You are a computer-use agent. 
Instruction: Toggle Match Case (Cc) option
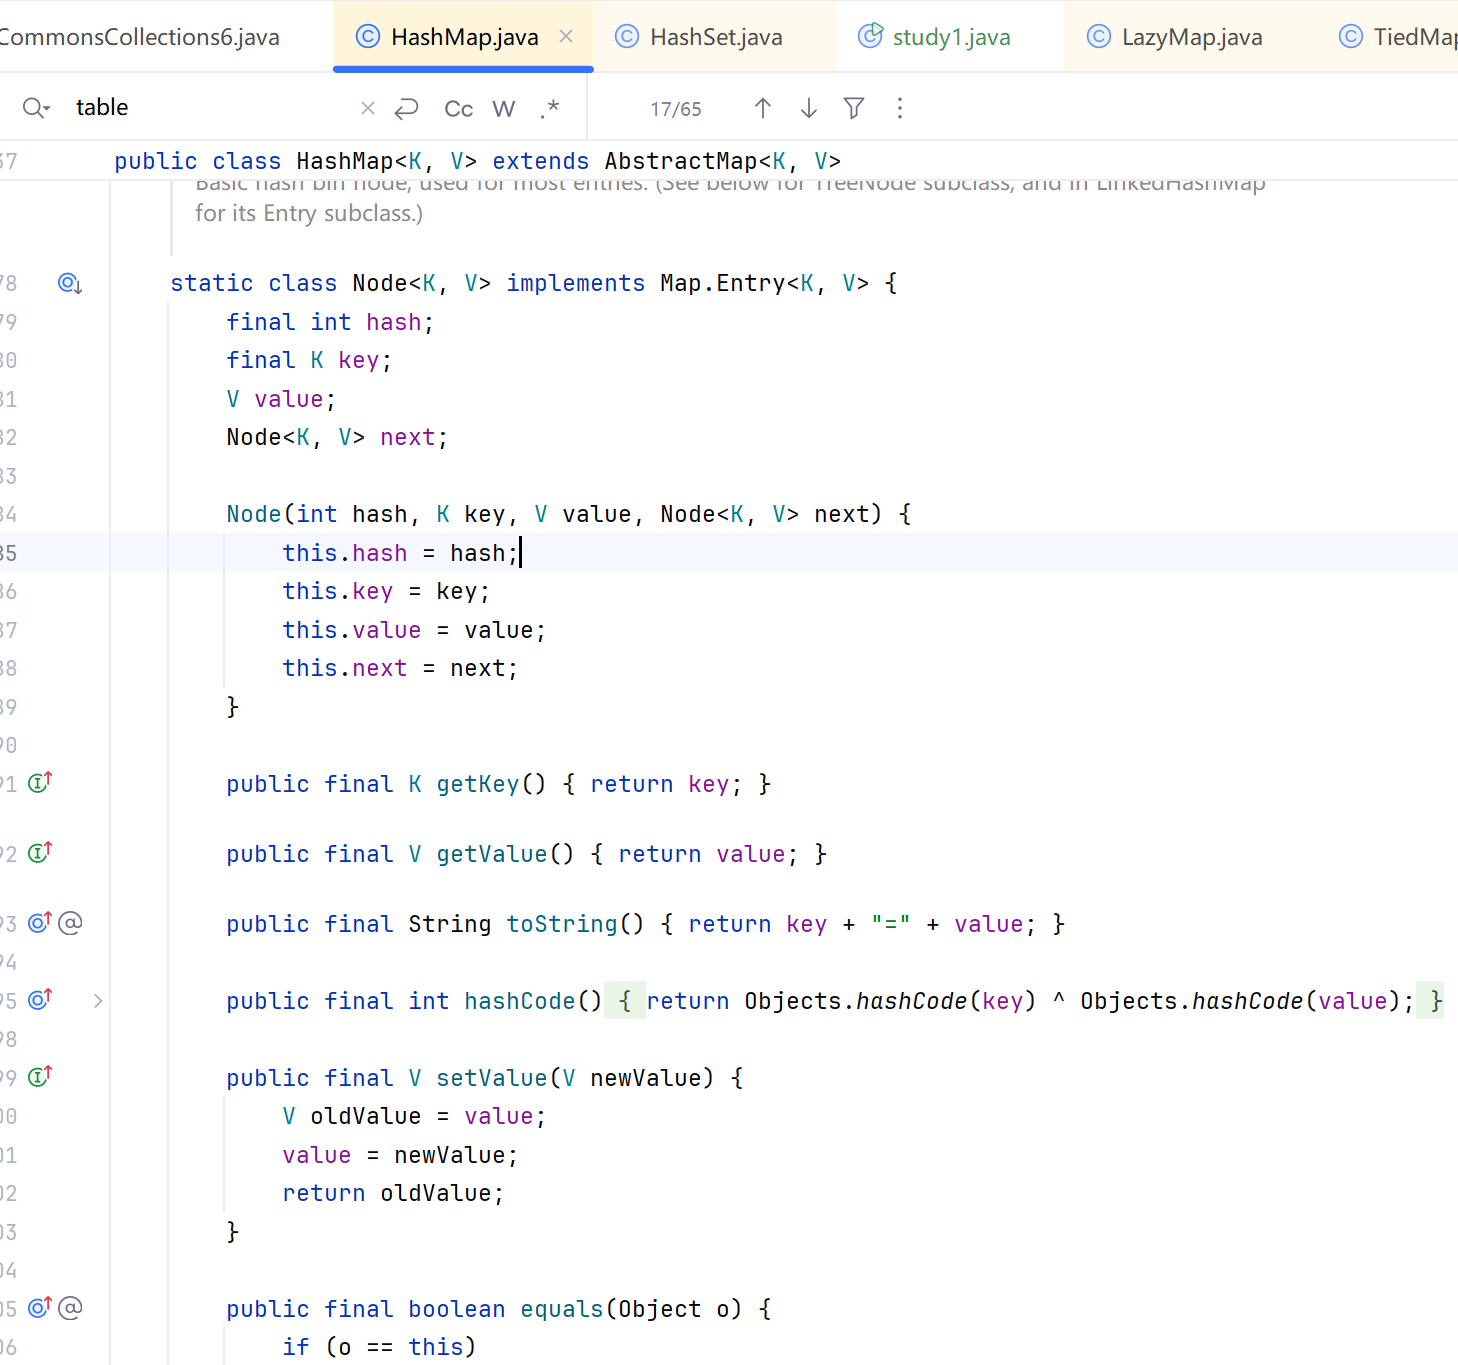pos(458,108)
